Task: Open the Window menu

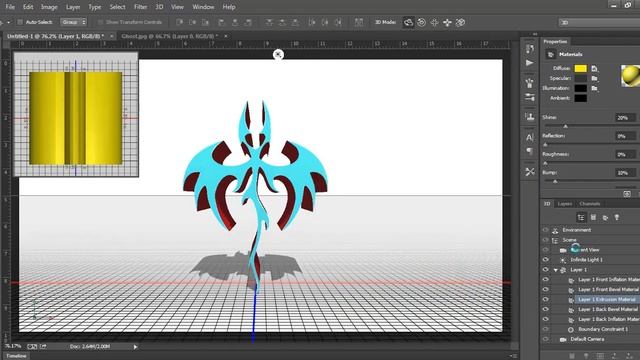Action: coord(203,7)
